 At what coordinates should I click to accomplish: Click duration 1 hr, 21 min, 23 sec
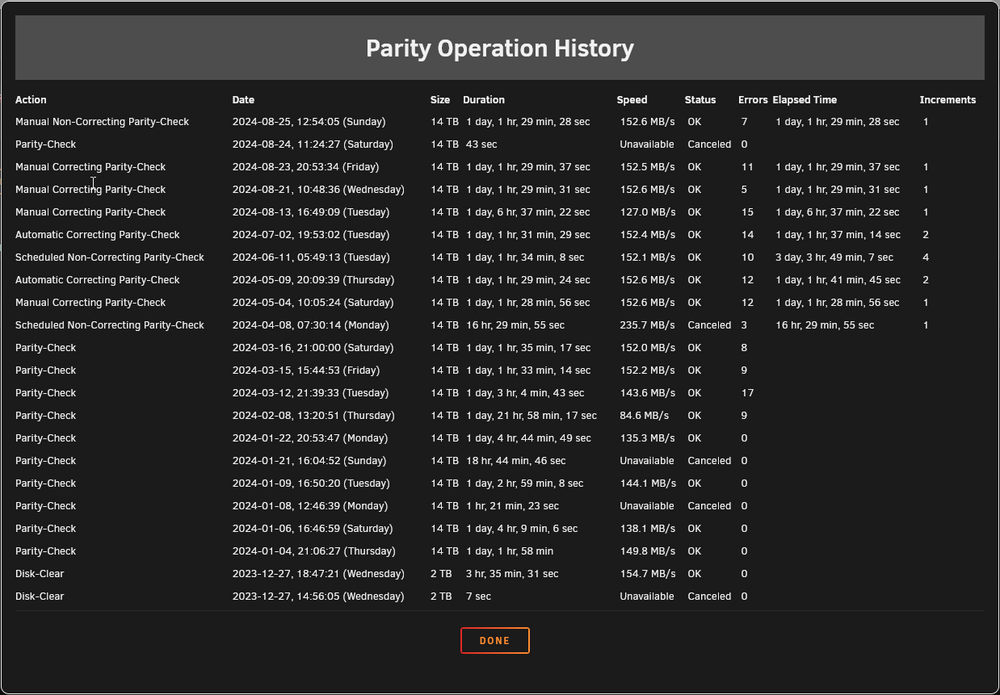click(512, 506)
